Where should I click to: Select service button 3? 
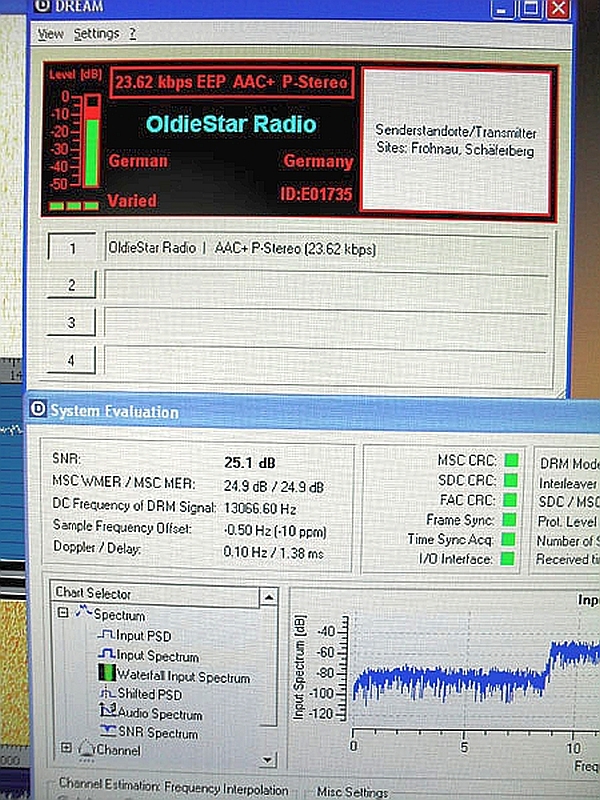click(72, 322)
